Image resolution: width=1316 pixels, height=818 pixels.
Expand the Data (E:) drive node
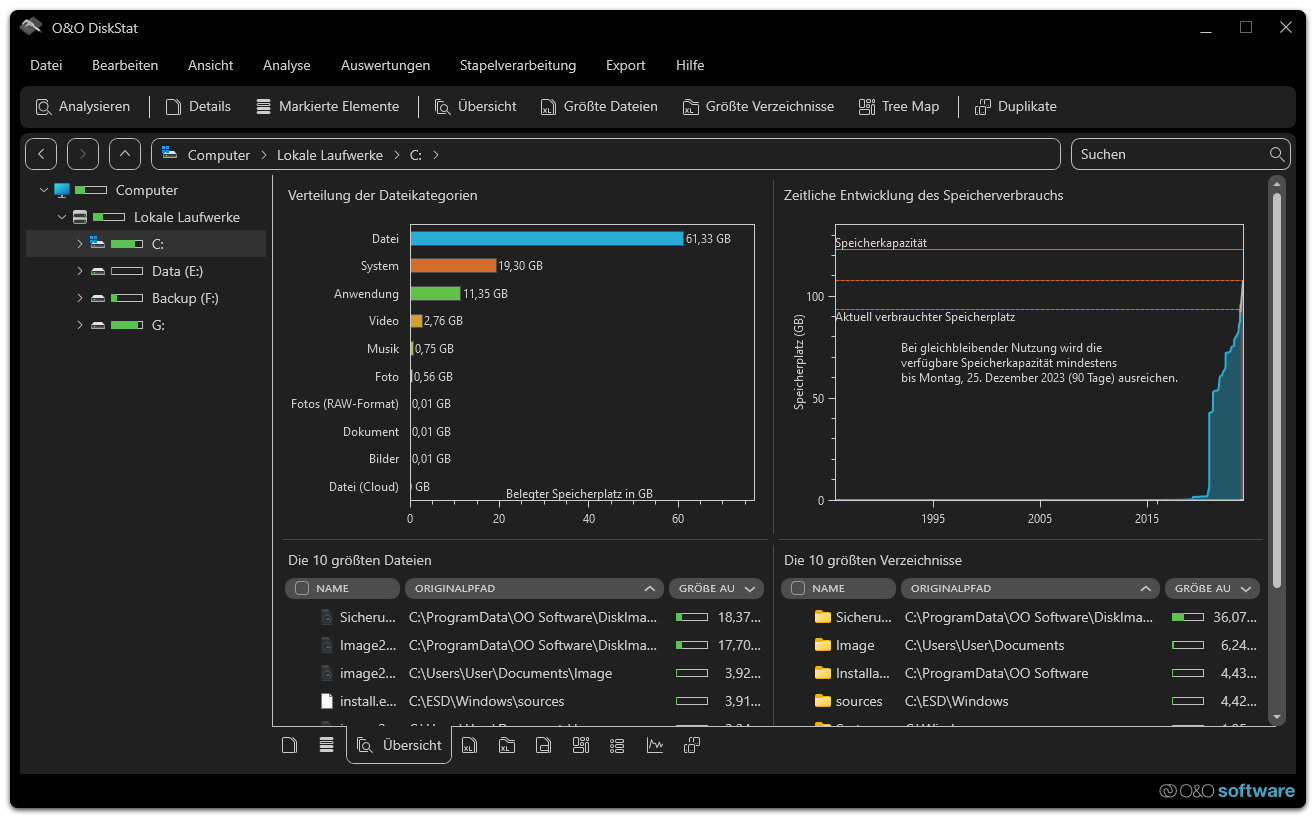coord(79,271)
